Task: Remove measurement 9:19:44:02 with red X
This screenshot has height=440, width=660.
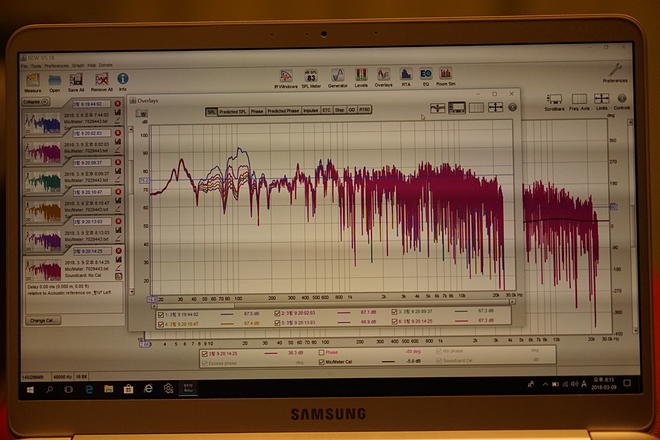Action: click(117, 104)
